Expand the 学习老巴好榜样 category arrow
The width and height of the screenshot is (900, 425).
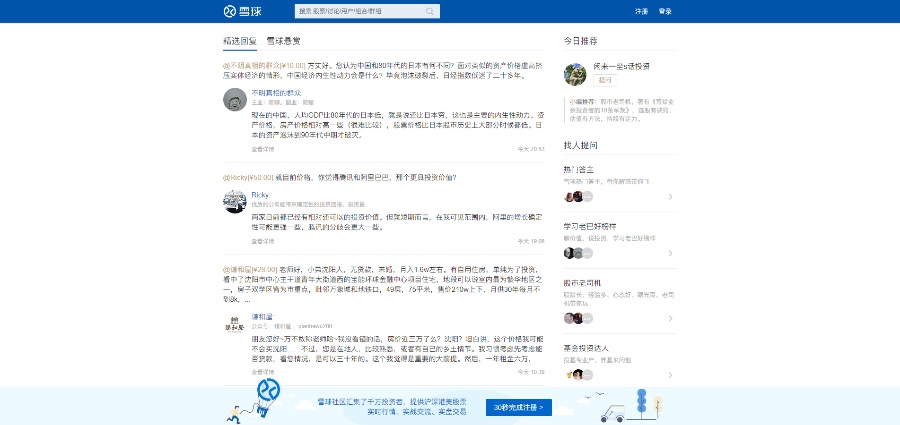[x=670, y=253]
